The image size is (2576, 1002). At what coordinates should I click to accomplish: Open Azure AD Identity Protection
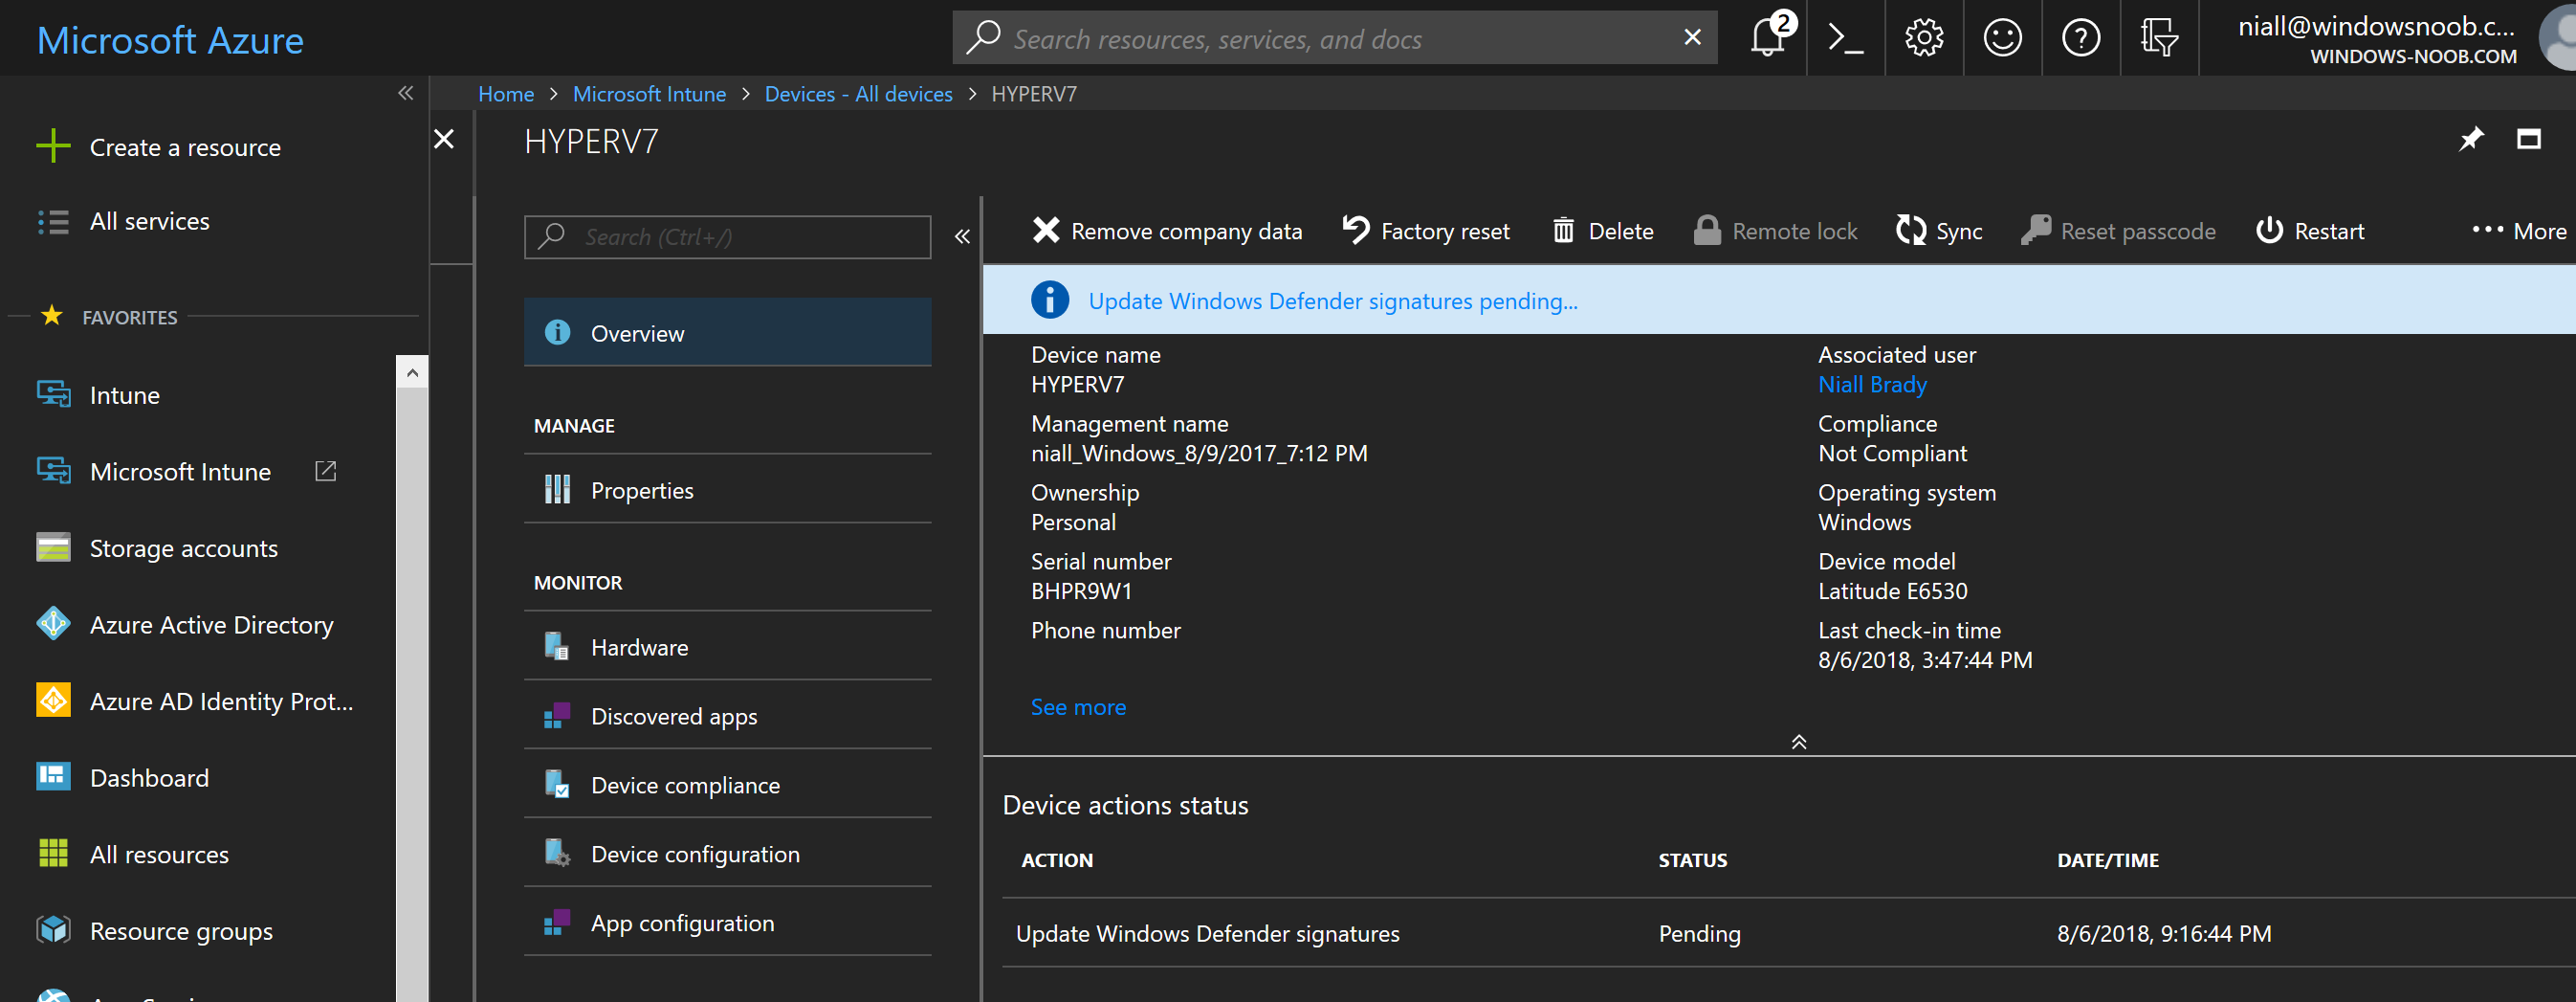click(194, 701)
